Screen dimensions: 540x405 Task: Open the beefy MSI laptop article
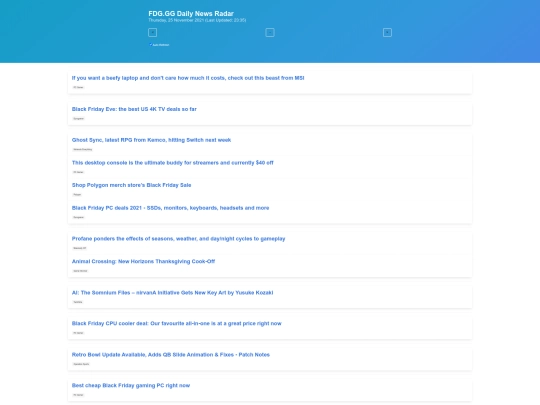point(188,78)
